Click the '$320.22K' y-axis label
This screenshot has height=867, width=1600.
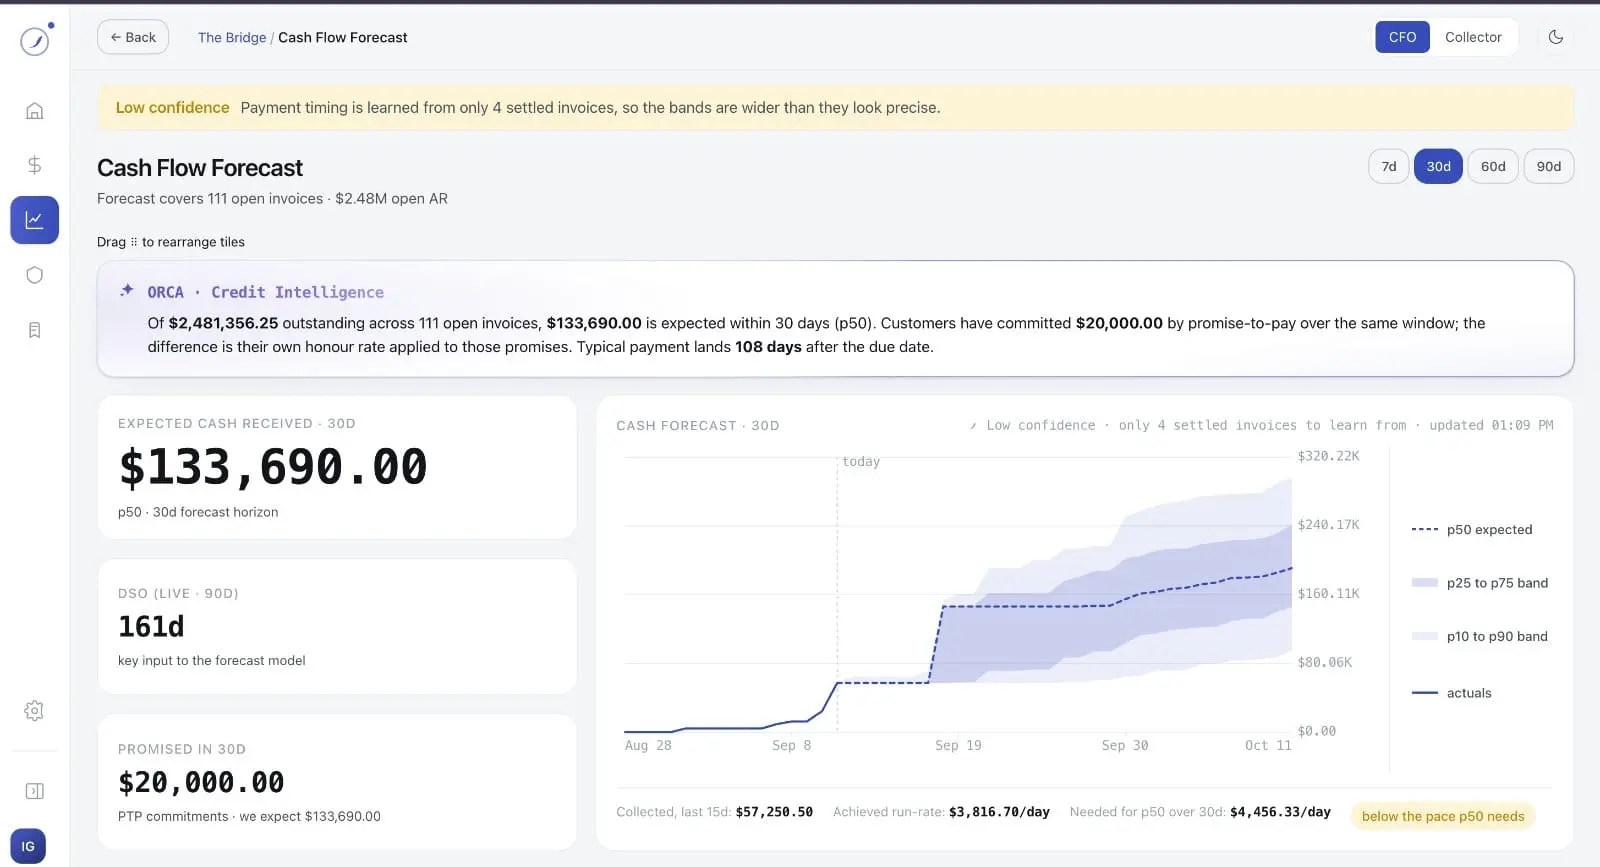1328,456
